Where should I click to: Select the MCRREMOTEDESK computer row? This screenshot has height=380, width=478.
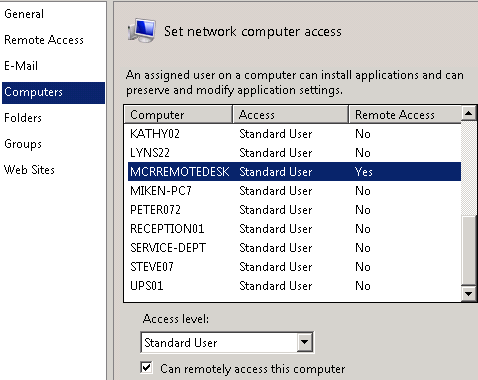[x=294, y=172]
